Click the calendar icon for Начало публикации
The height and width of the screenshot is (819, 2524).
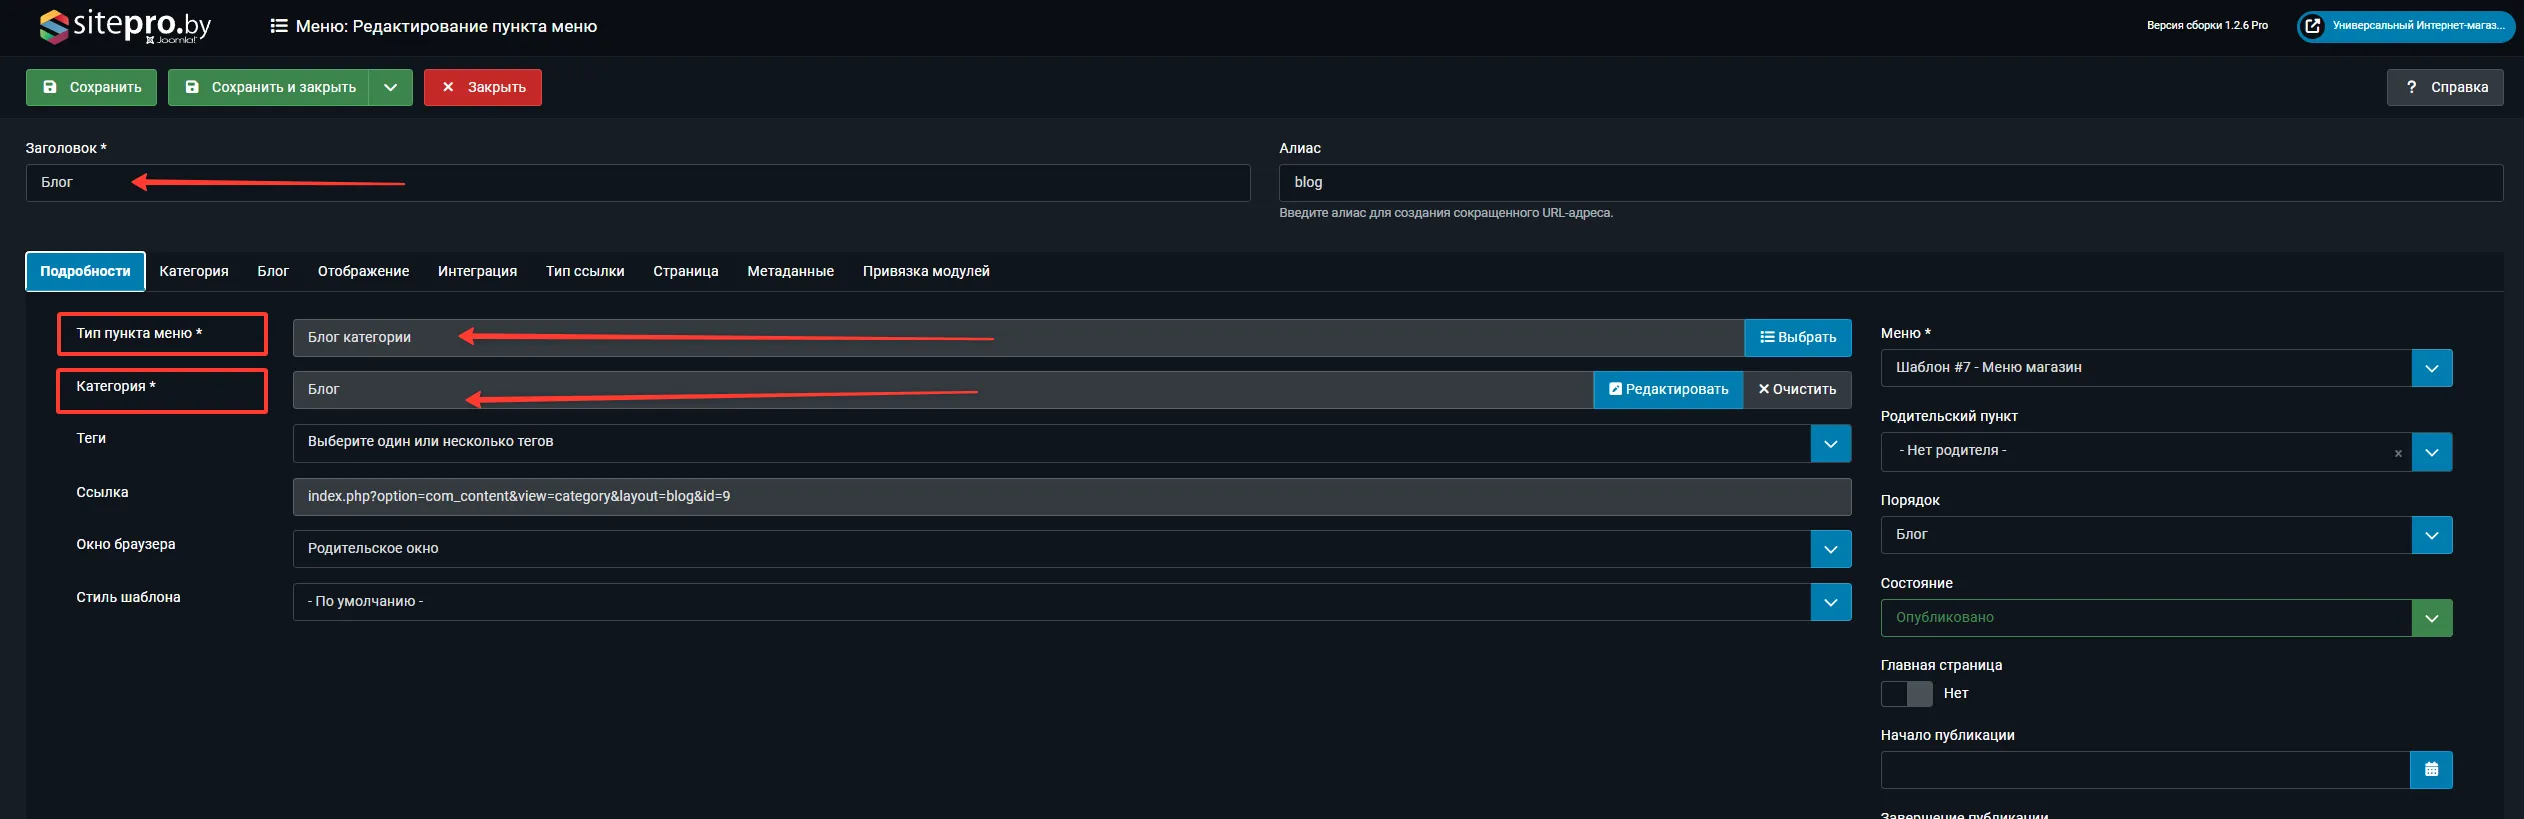point(2431,770)
